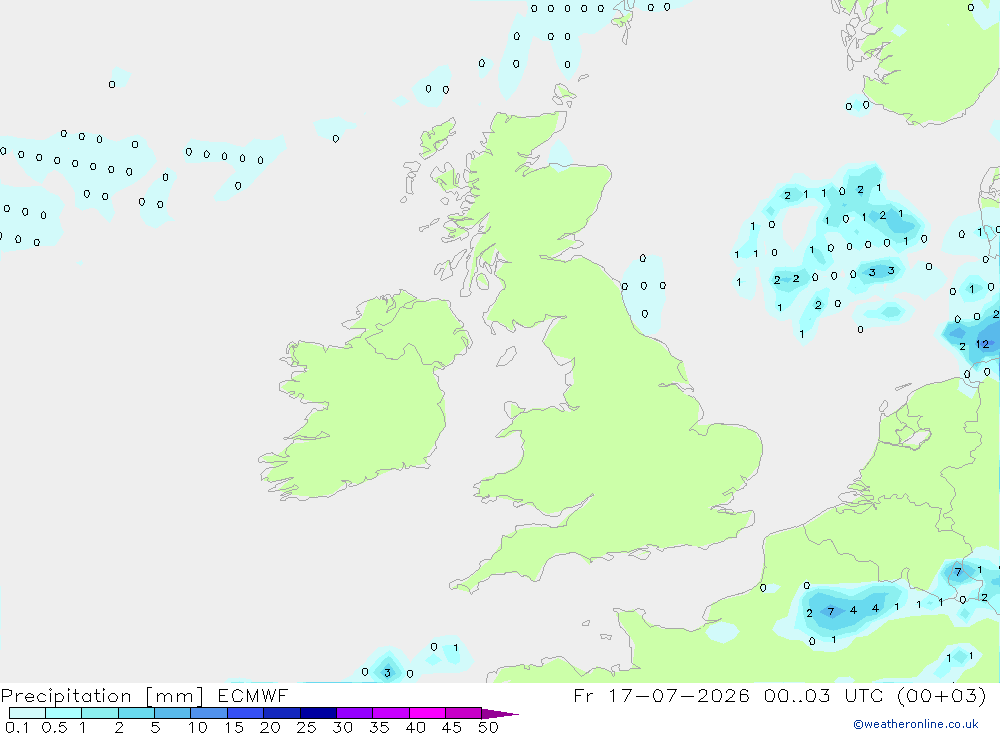
Task: Click the 2–5 mm legend color swatch
Action: point(136,713)
